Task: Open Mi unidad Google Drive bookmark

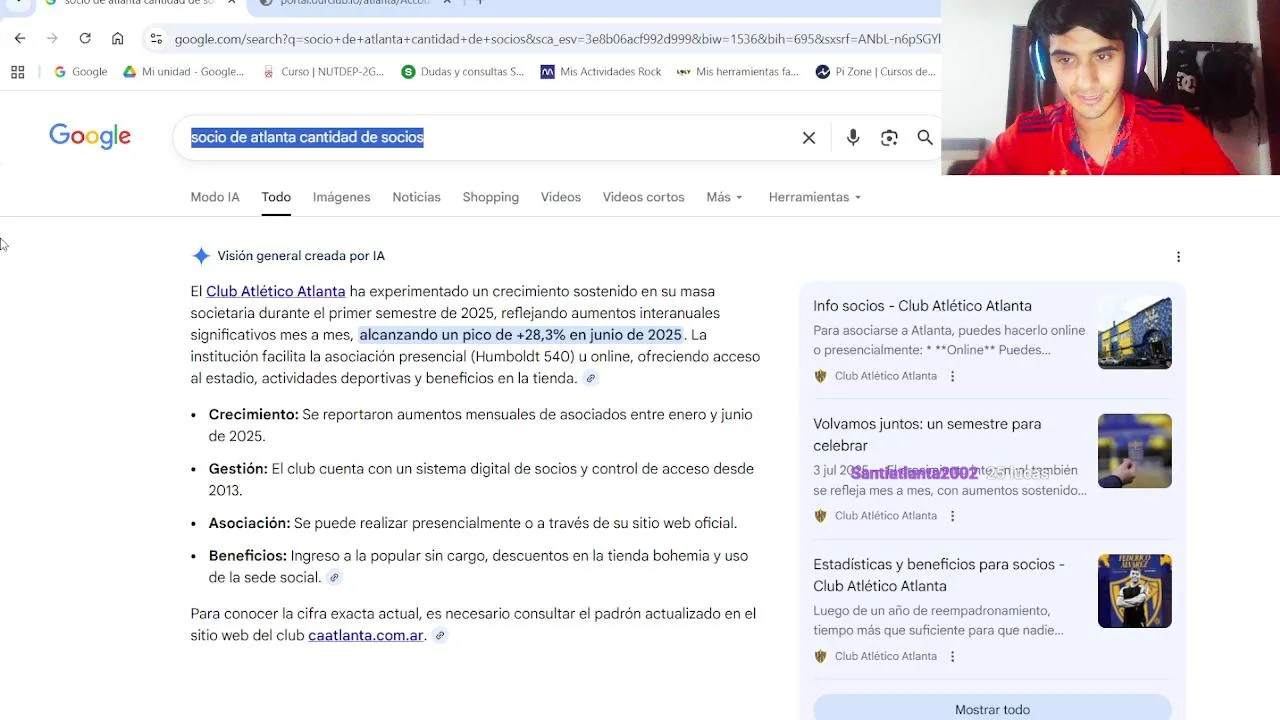Action: point(183,72)
